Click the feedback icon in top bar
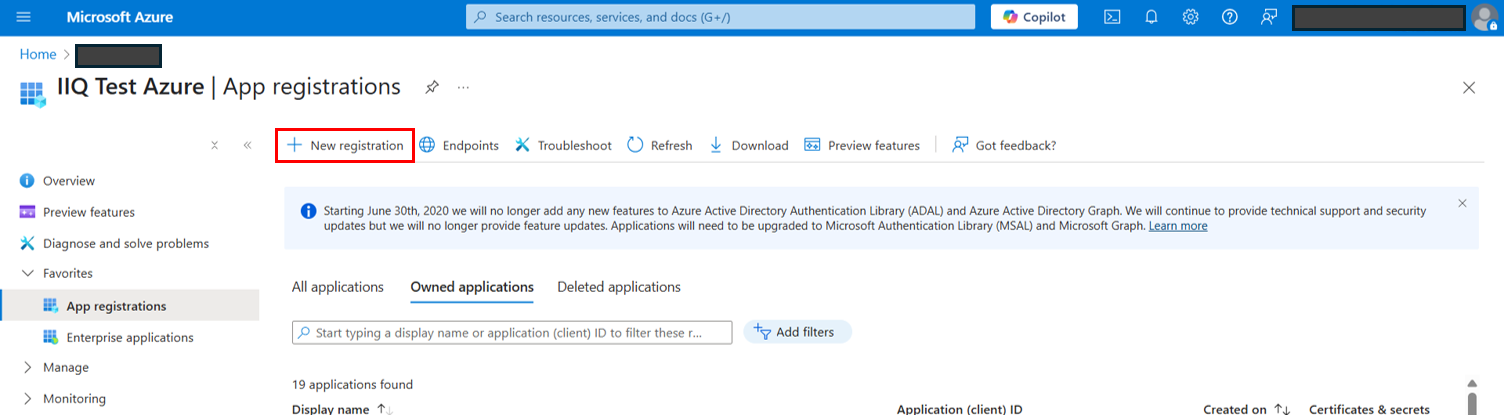 tap(1269, 17)
